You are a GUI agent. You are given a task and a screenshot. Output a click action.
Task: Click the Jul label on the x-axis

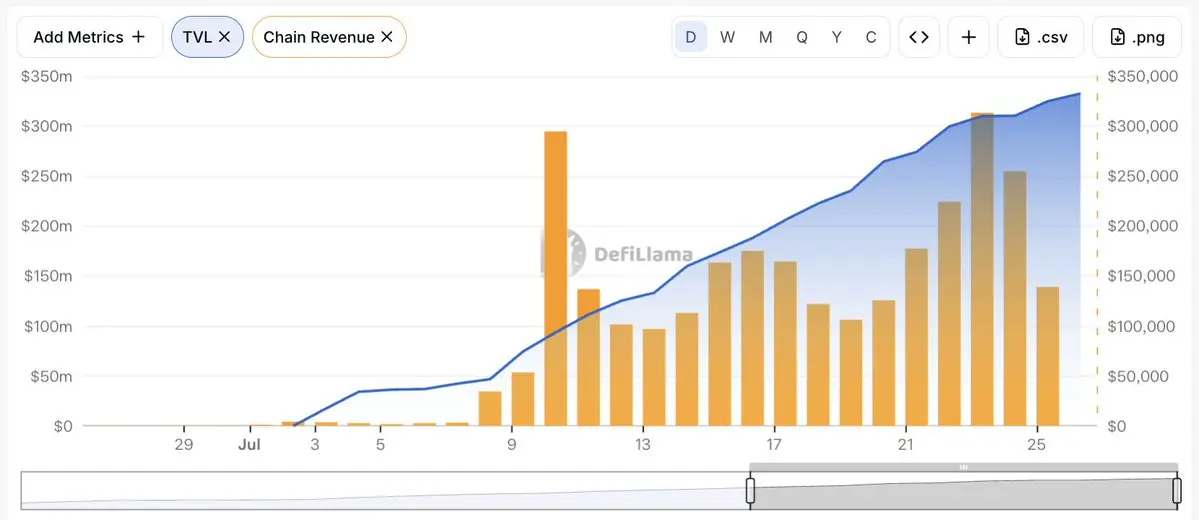coord(248,445)
